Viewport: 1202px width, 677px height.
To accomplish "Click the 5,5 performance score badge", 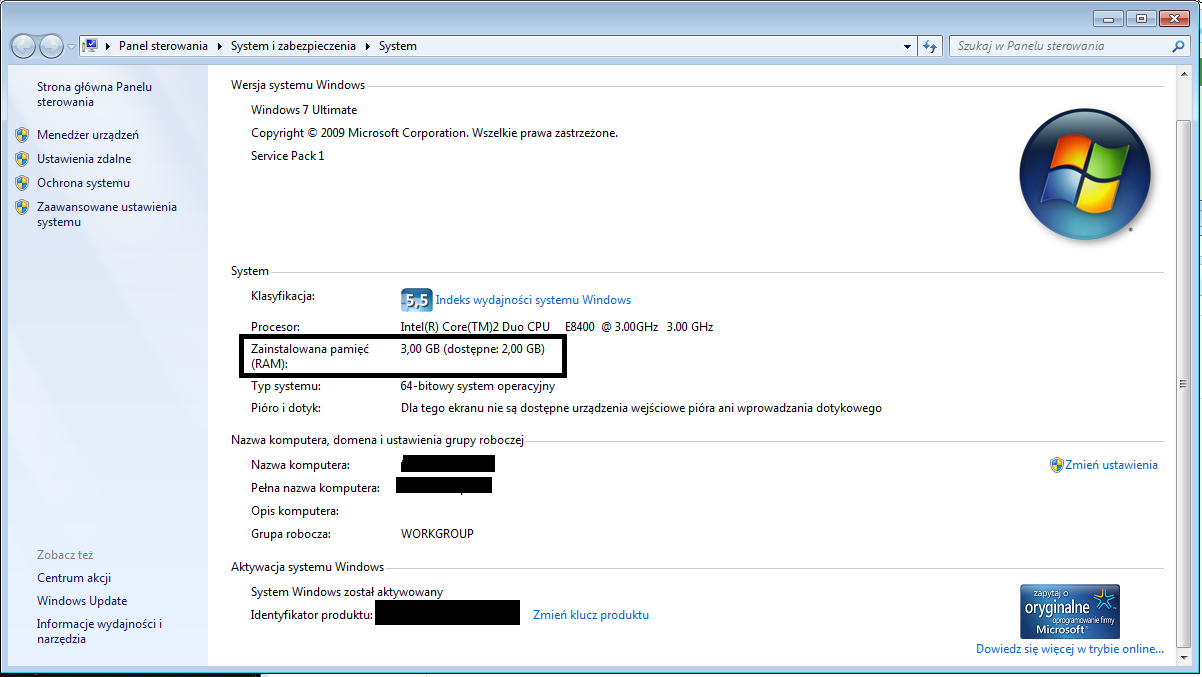I will tap(416, 300).
